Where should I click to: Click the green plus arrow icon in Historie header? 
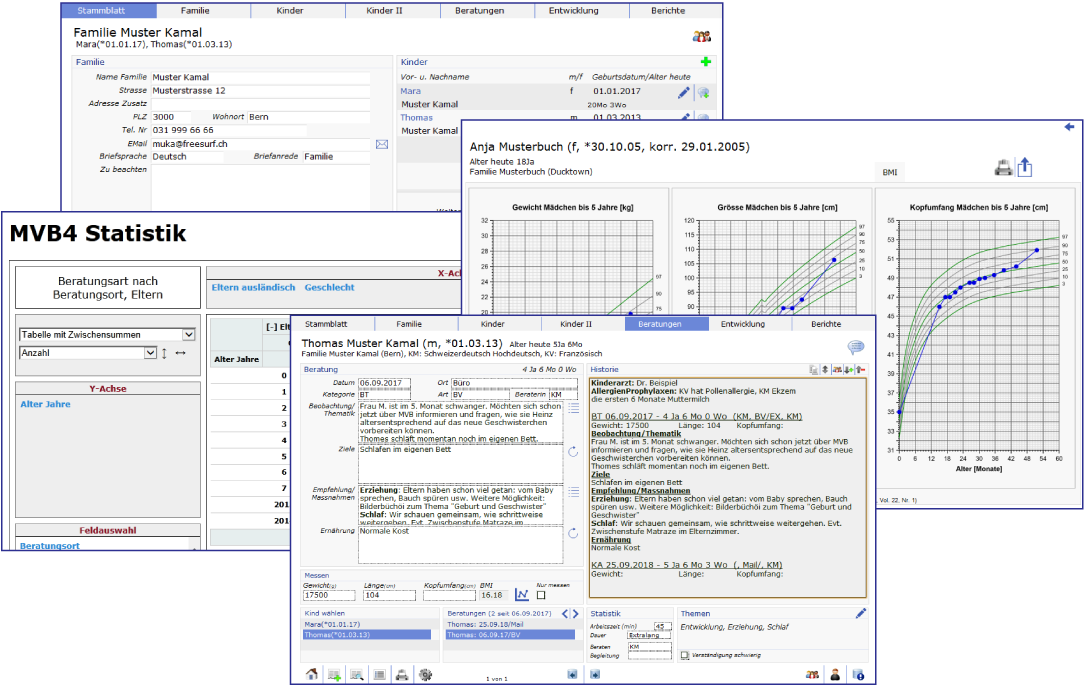848,370
